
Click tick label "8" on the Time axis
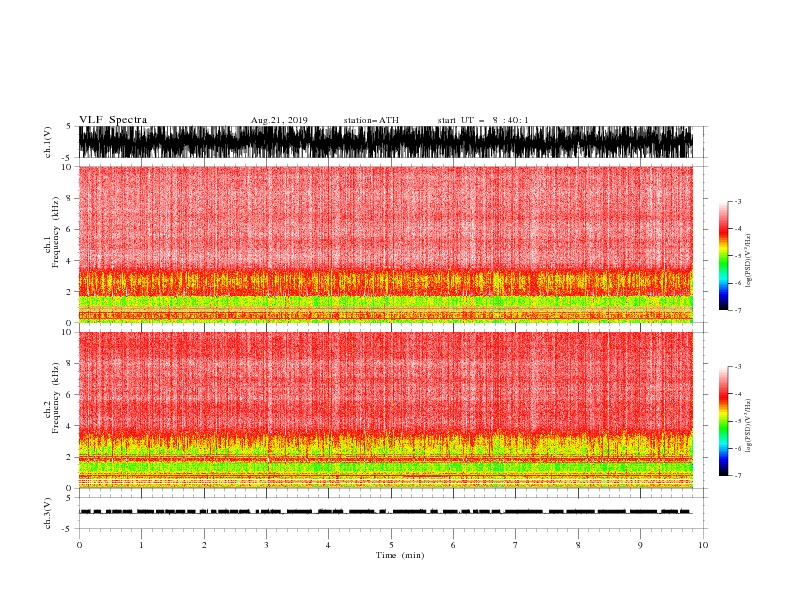click(578, 545)
